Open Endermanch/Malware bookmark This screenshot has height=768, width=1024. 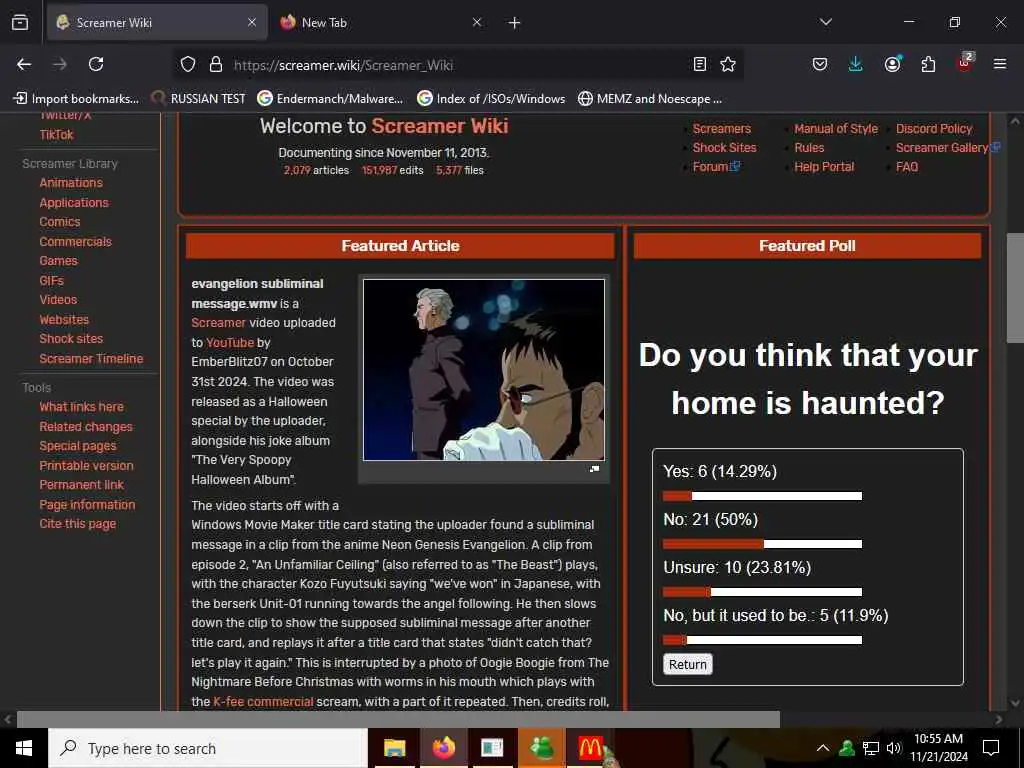[330, 99]
